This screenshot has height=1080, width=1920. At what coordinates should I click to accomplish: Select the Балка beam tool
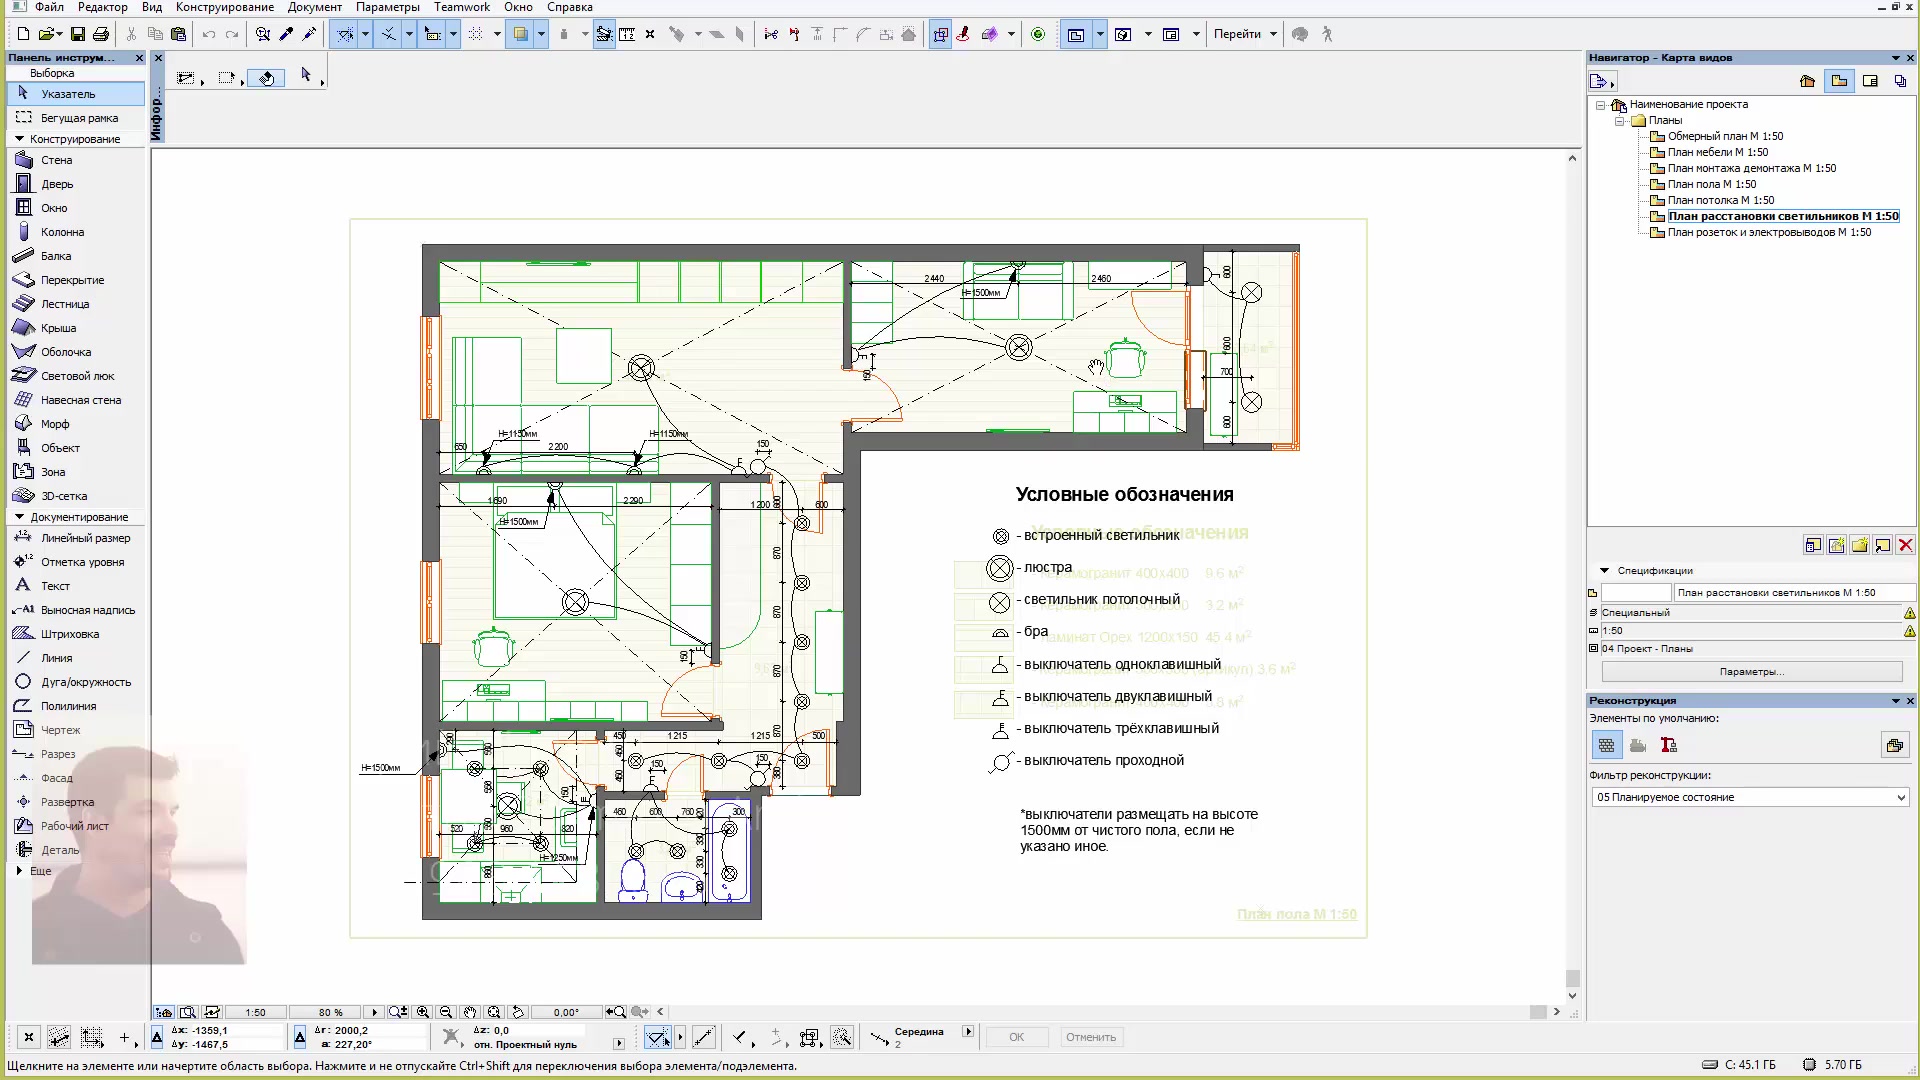(x=75, y=256)
